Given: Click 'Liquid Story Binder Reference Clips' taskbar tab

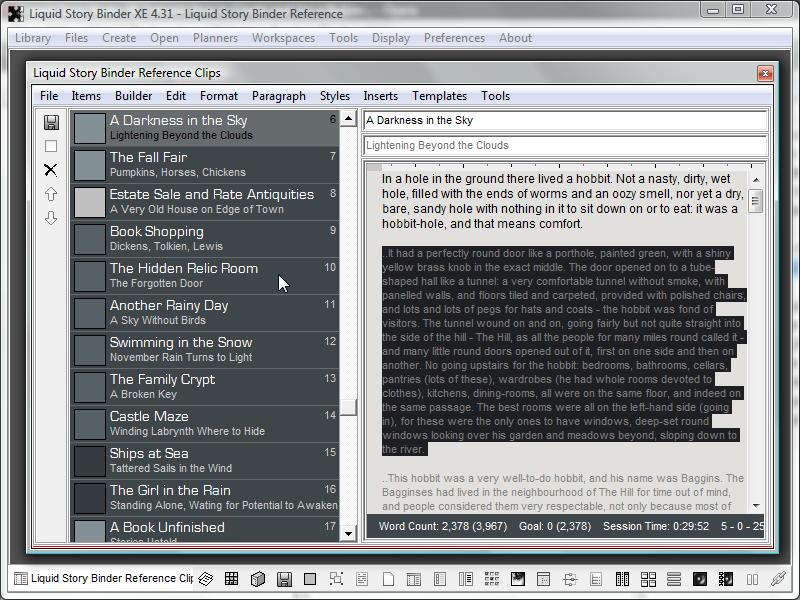Looking at the screenshot, I should point(104,578).
